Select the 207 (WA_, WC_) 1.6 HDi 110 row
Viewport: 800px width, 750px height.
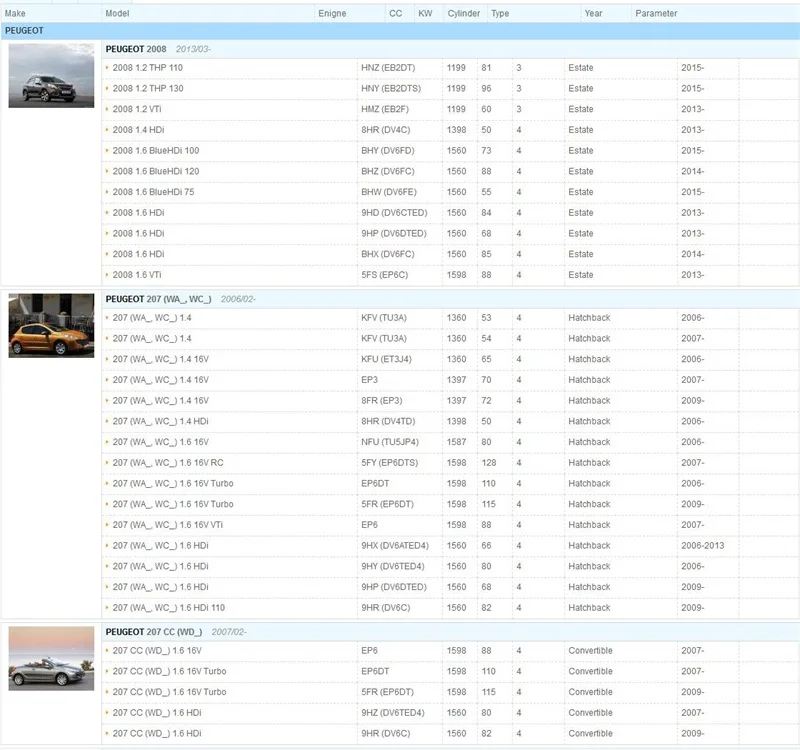(451, 608)
